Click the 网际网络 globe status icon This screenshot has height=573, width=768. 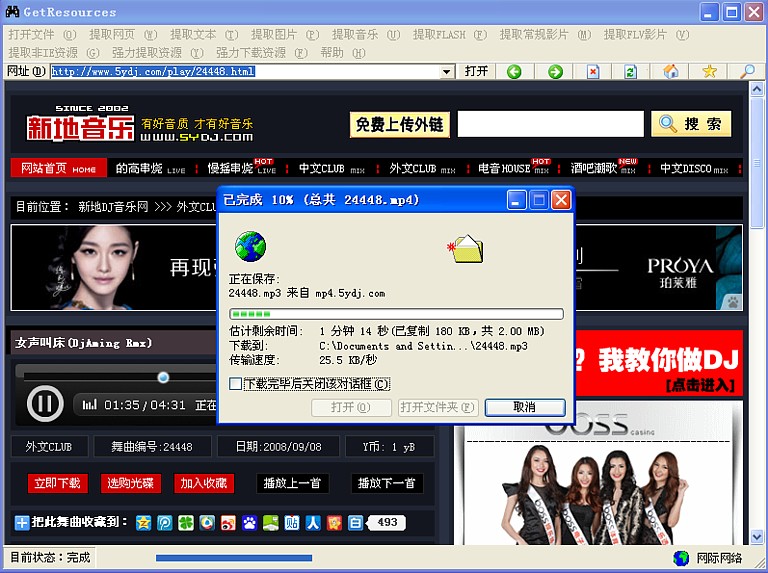(681, 558)
